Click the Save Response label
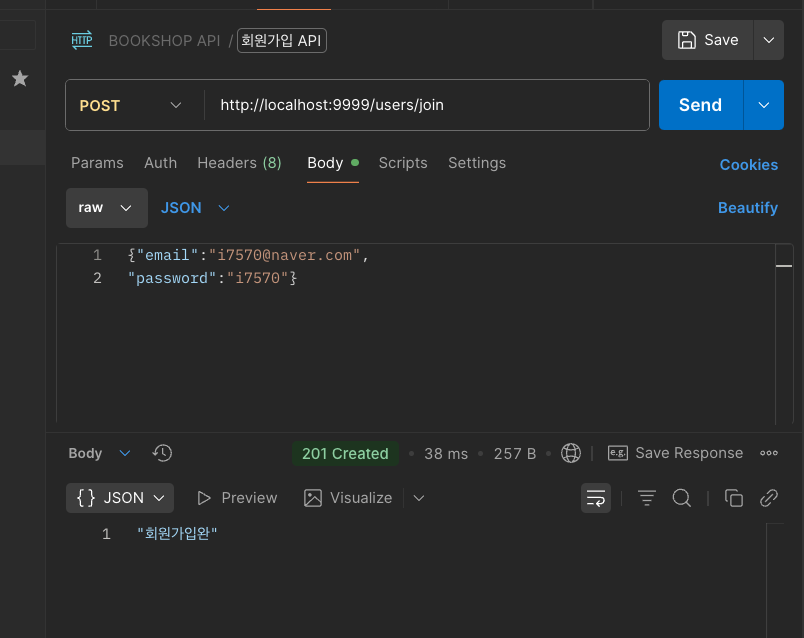The width and height of the screenshot is (804, 638). pyautogui.click(x=689, y=453)
